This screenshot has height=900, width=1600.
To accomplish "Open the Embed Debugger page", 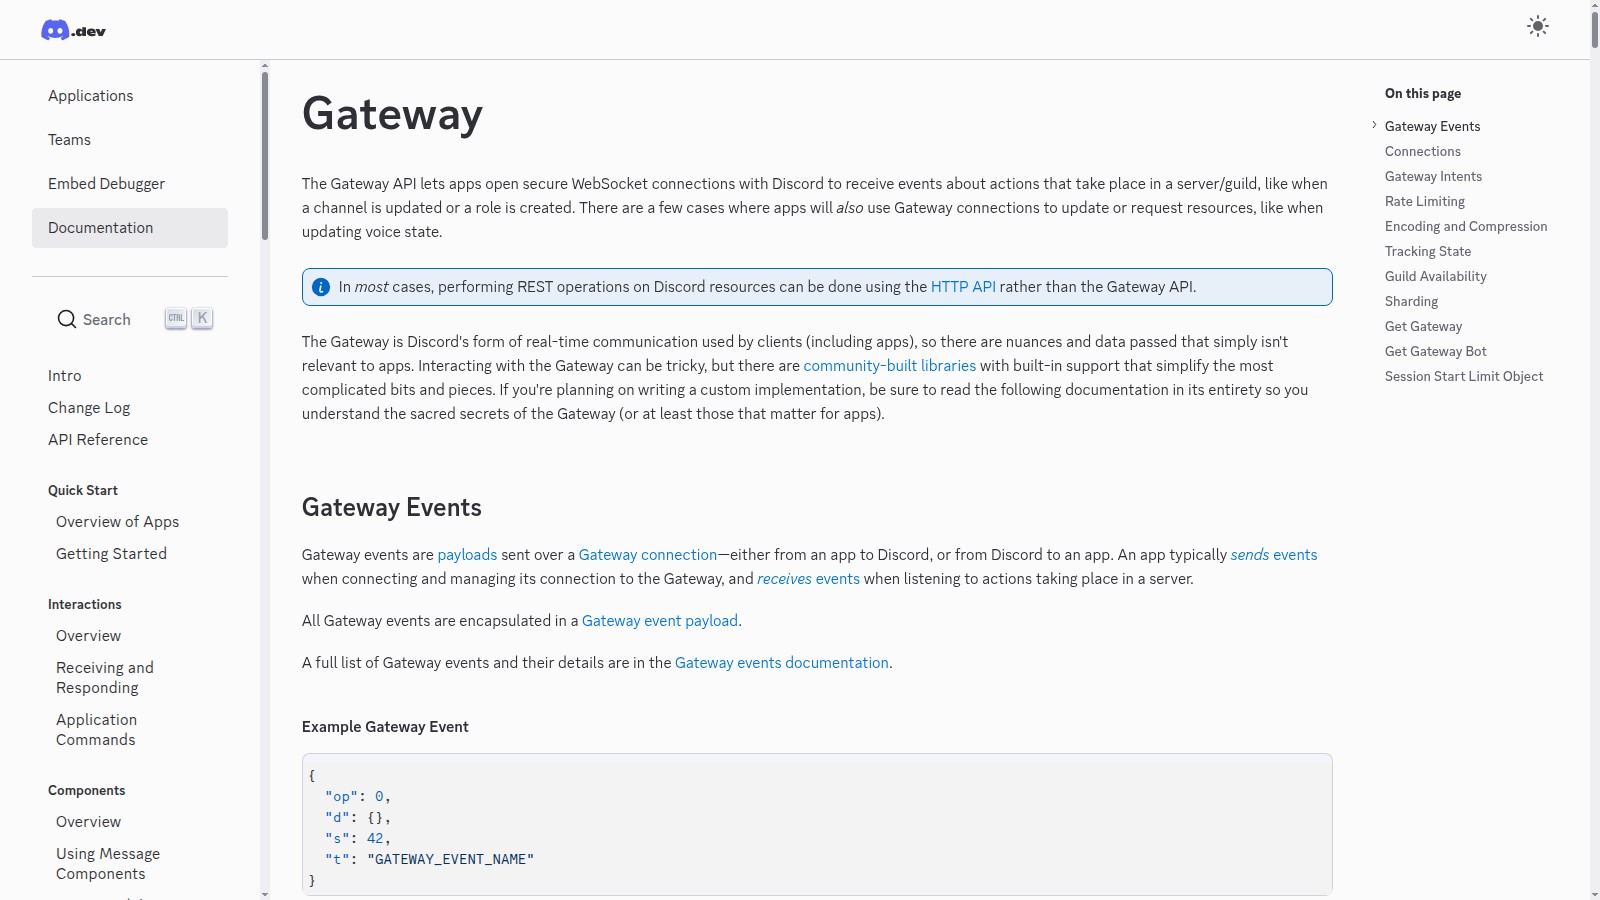I will (x=107, y=184).
